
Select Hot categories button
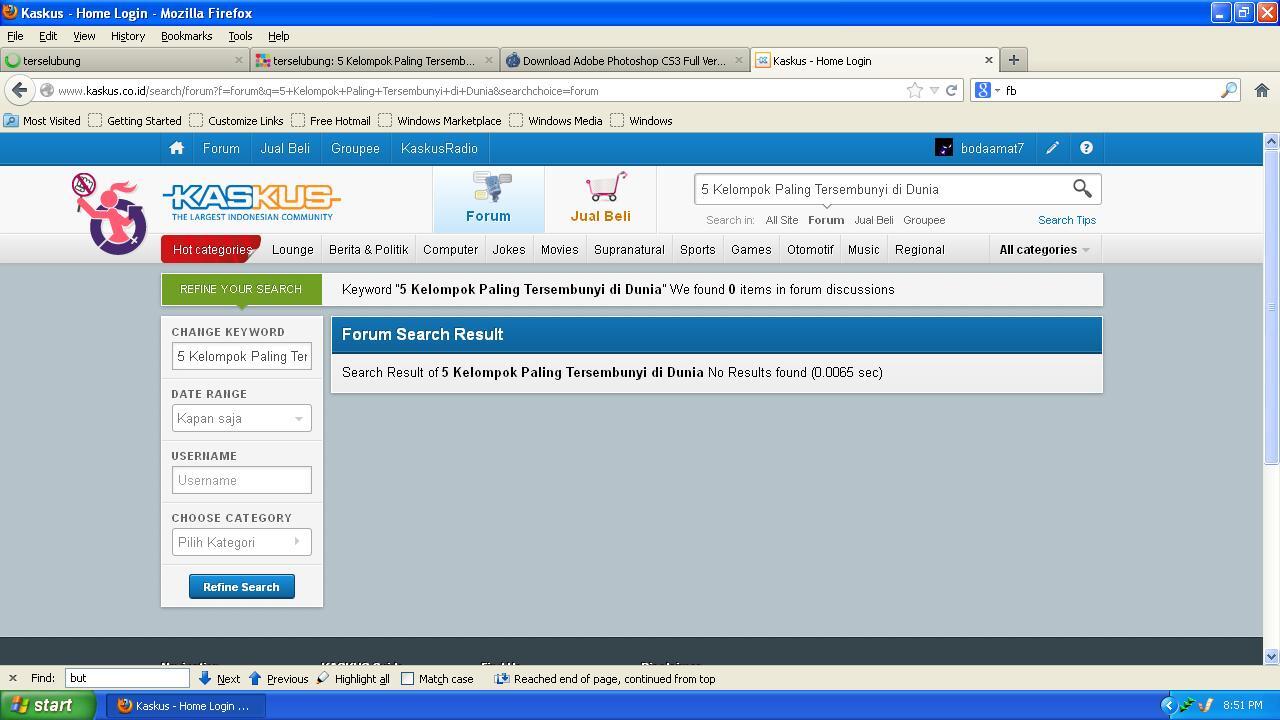(x=211, y=249)
